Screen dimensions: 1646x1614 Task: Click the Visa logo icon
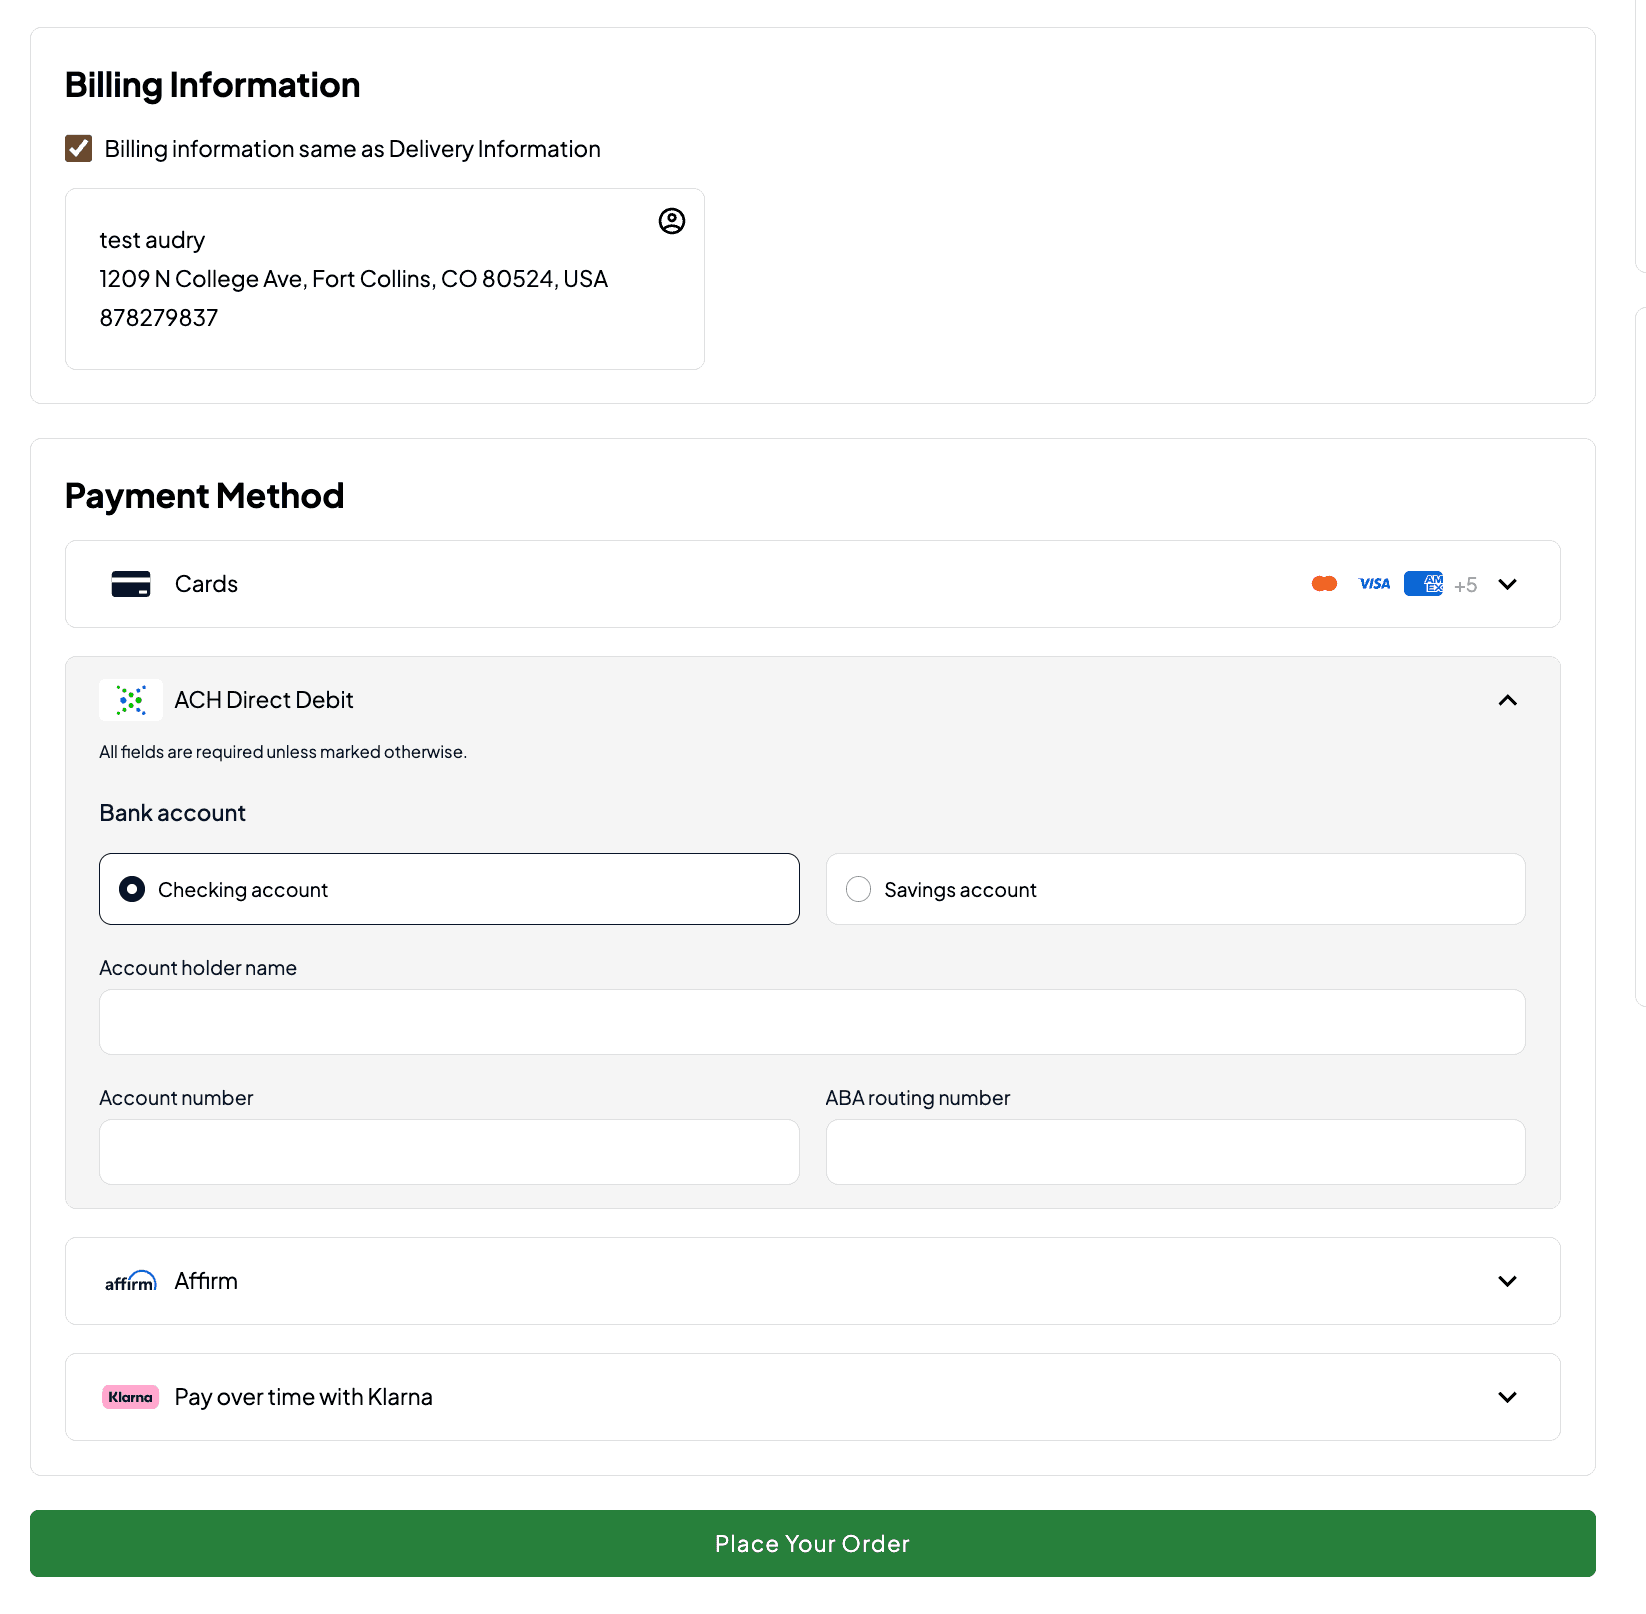[1374, 584]
